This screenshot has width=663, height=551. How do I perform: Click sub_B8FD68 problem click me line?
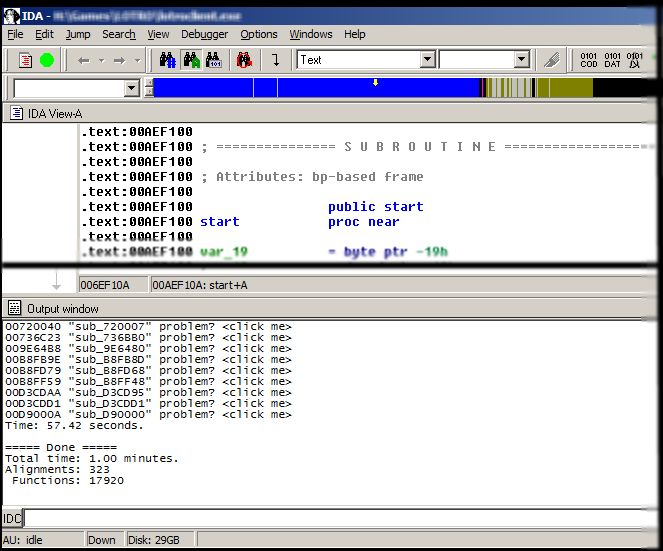point(148,370)
